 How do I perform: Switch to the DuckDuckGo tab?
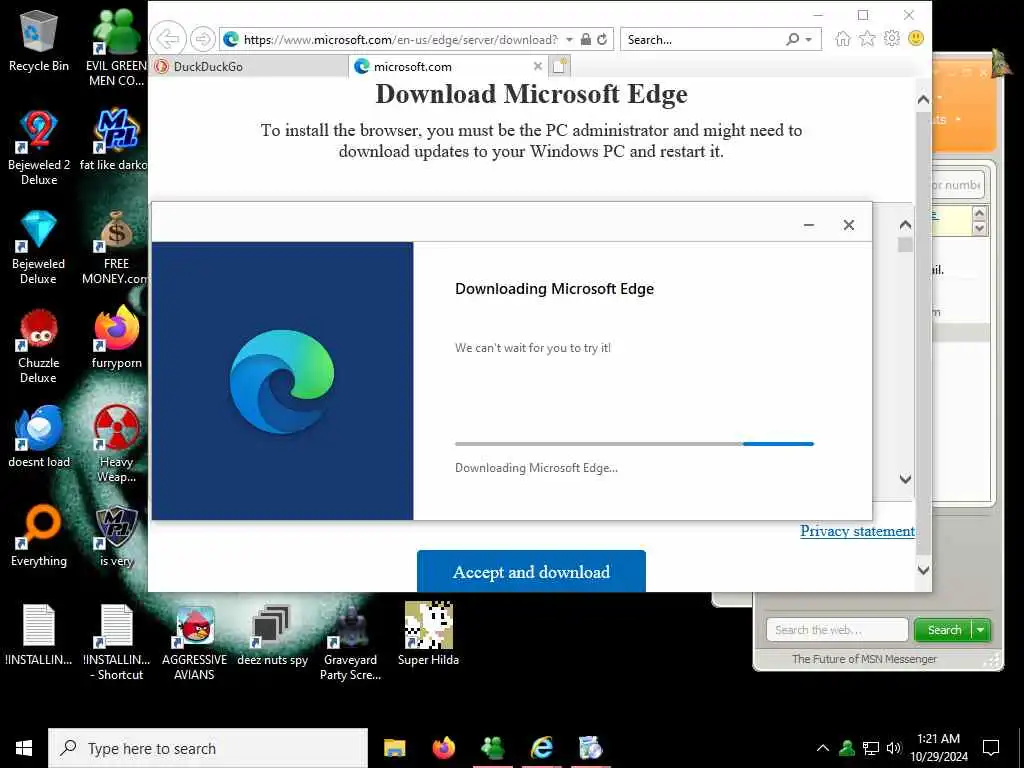[249, 66]
